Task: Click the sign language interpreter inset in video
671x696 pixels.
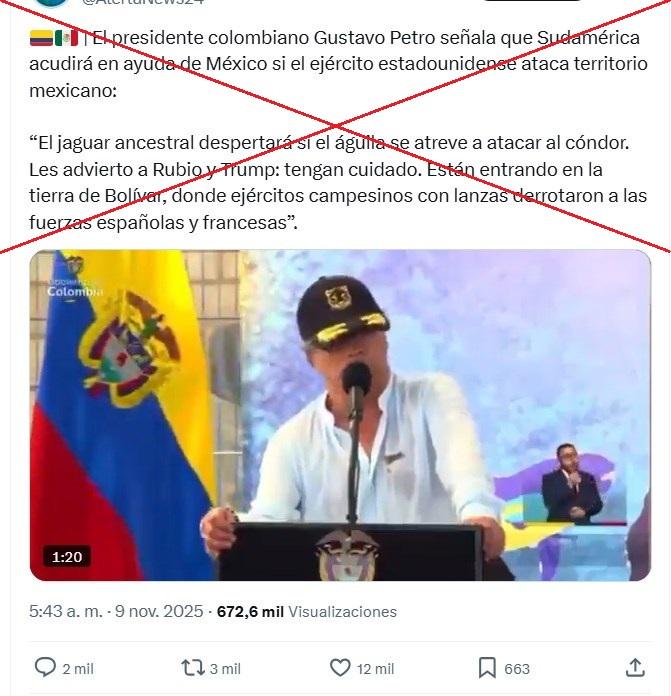Action: click(x=572, y=483)
